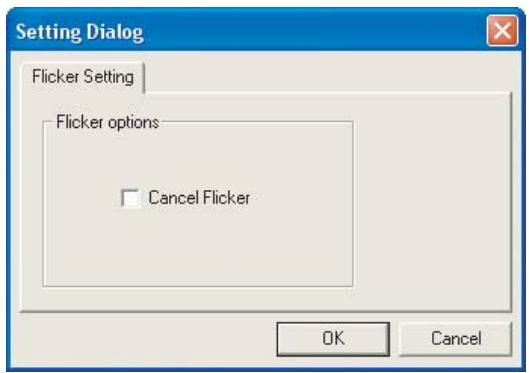Click the OK text on the default button
This screenshot has width=529, height=373.
(x=333, y=338)
